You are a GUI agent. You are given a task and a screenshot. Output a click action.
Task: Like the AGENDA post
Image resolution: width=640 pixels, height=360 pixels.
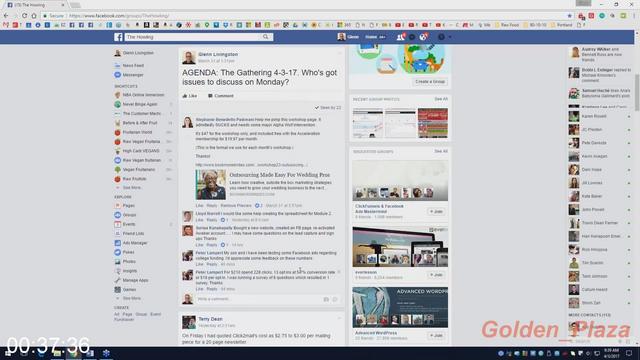click(190, 96)
